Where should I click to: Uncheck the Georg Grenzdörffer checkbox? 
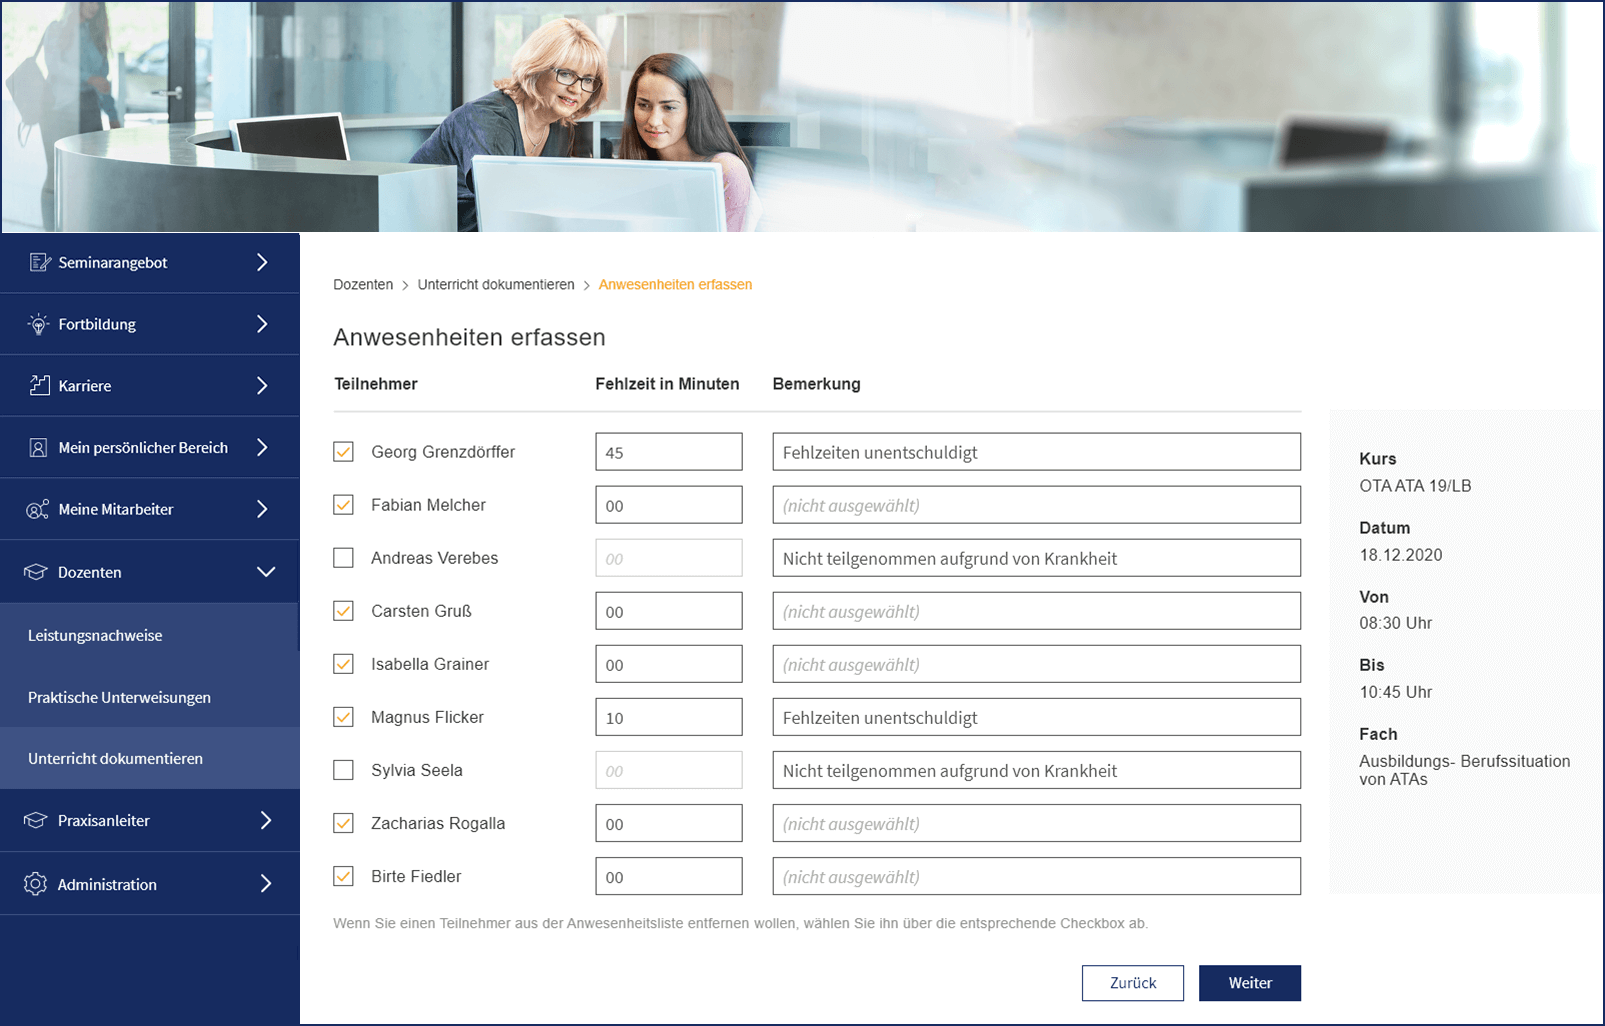[343, 452]
